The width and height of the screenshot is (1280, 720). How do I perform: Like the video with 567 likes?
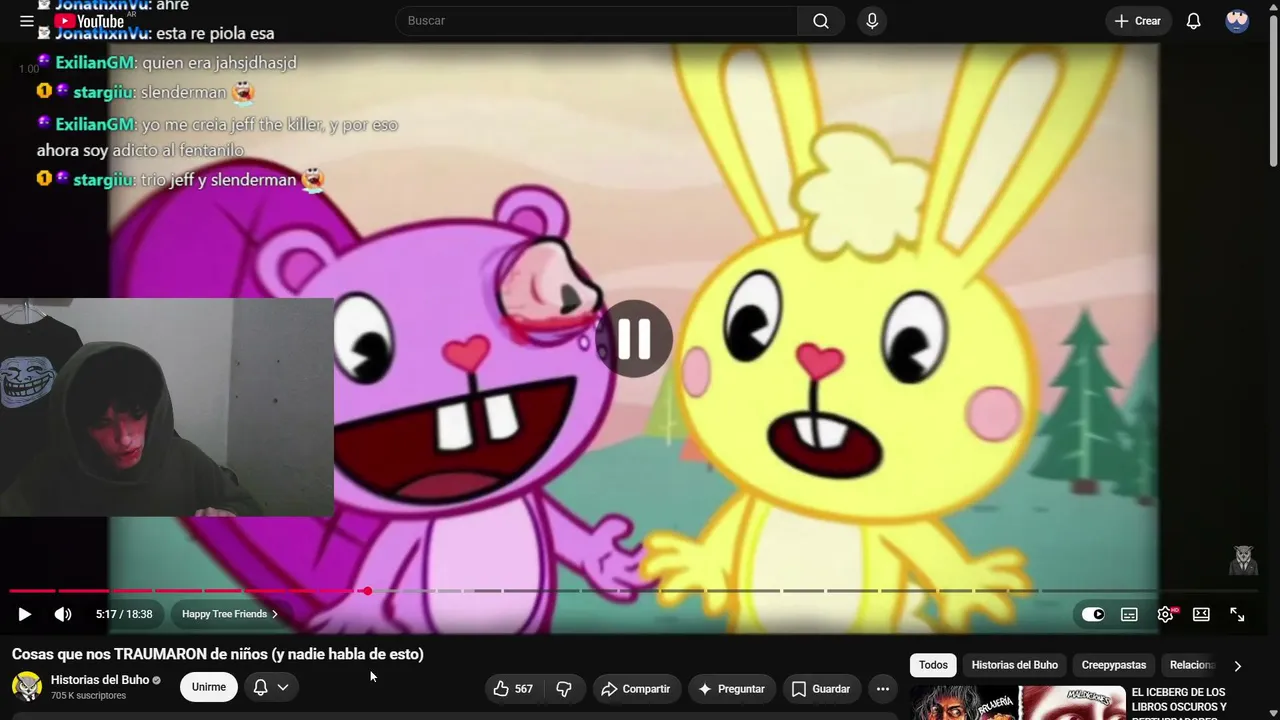coord(513,688)
